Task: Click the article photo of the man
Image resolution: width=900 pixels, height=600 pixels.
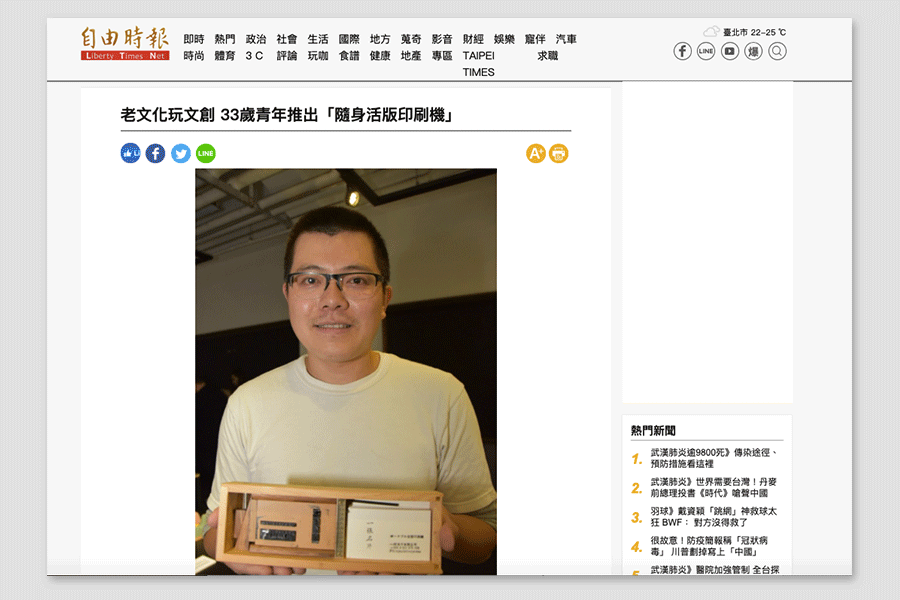Action: 345,370
